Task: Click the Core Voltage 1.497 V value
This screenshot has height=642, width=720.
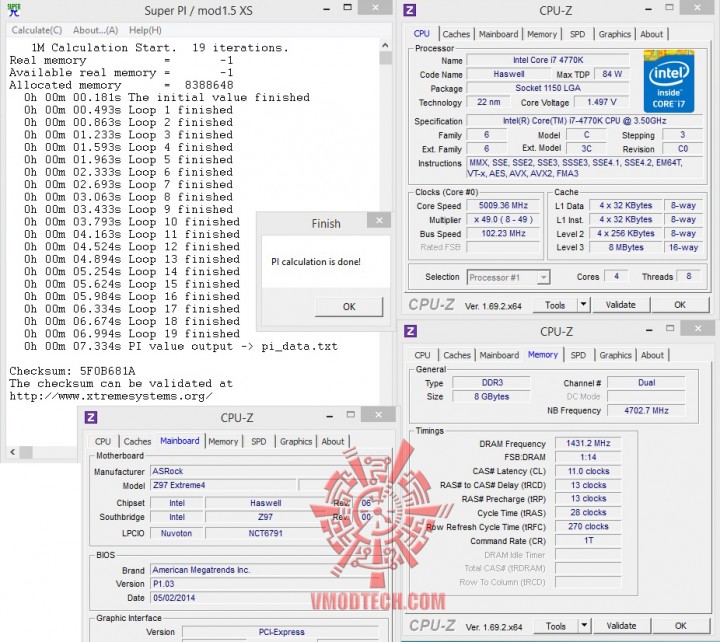Action: point(601,102)
